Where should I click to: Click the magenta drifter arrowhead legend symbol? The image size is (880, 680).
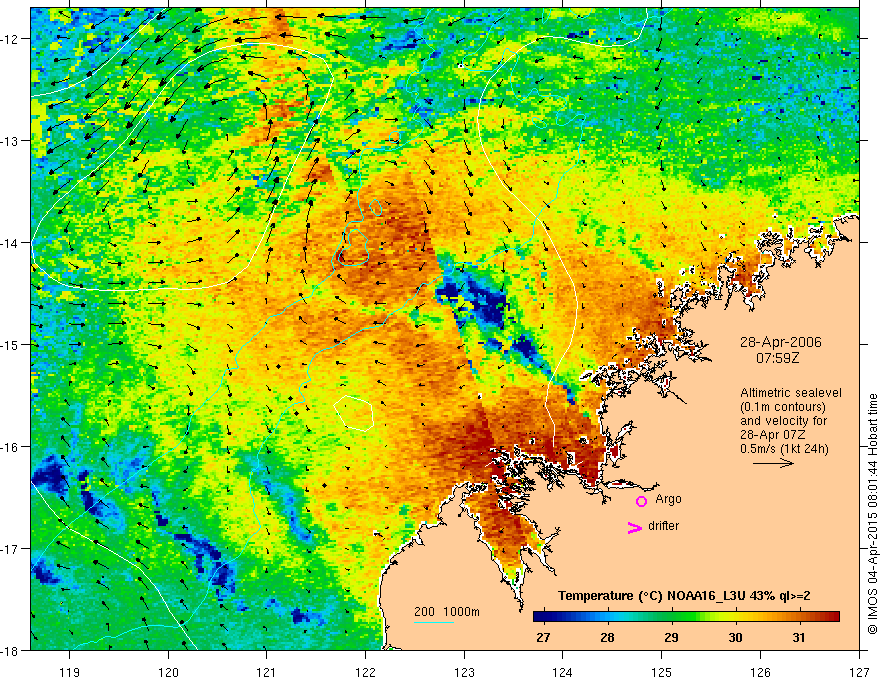[x=635, y=528]
